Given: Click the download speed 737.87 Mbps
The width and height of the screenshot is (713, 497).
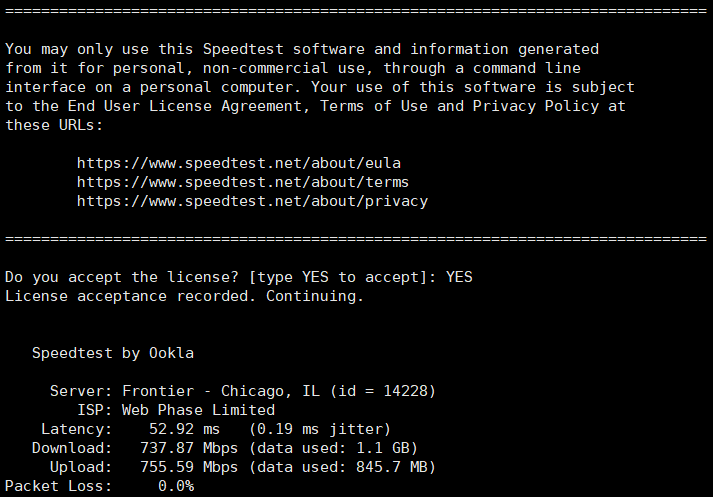Looking at the screenshot, I should [x=189, y=448].
